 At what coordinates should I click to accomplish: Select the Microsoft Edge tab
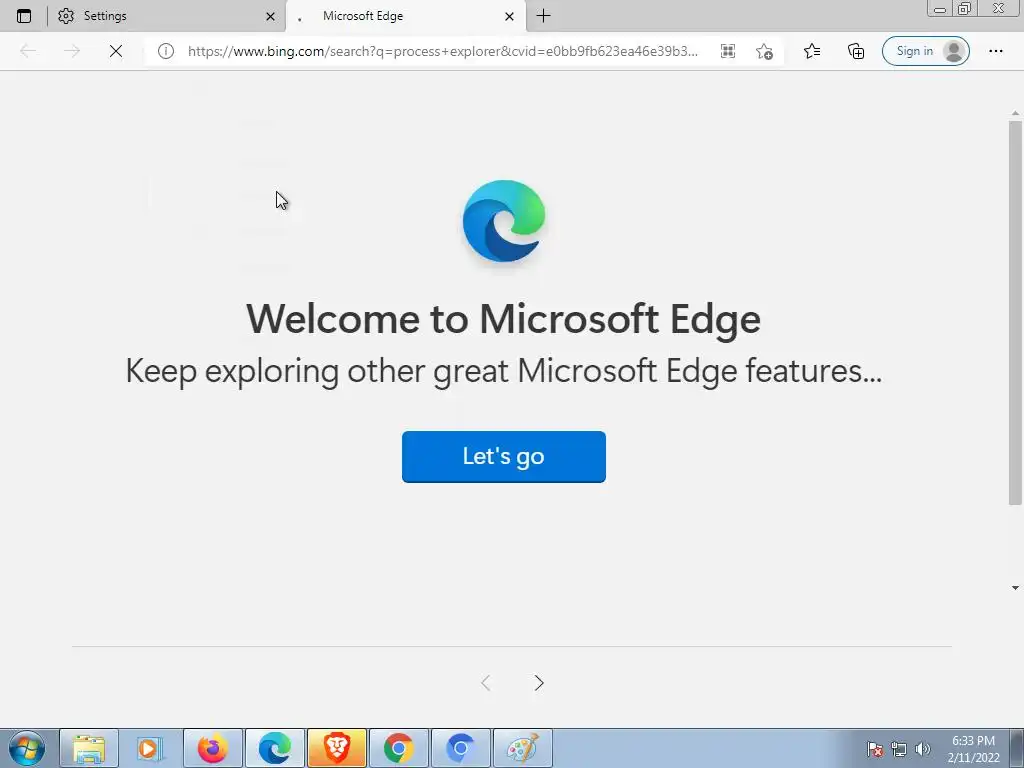click(x=406, y=16)
